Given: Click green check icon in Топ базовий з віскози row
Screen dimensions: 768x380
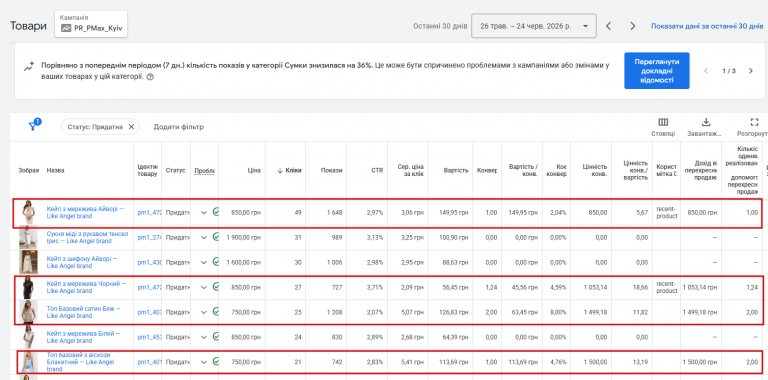Looking at the screenshot, I should pos(216,362).
